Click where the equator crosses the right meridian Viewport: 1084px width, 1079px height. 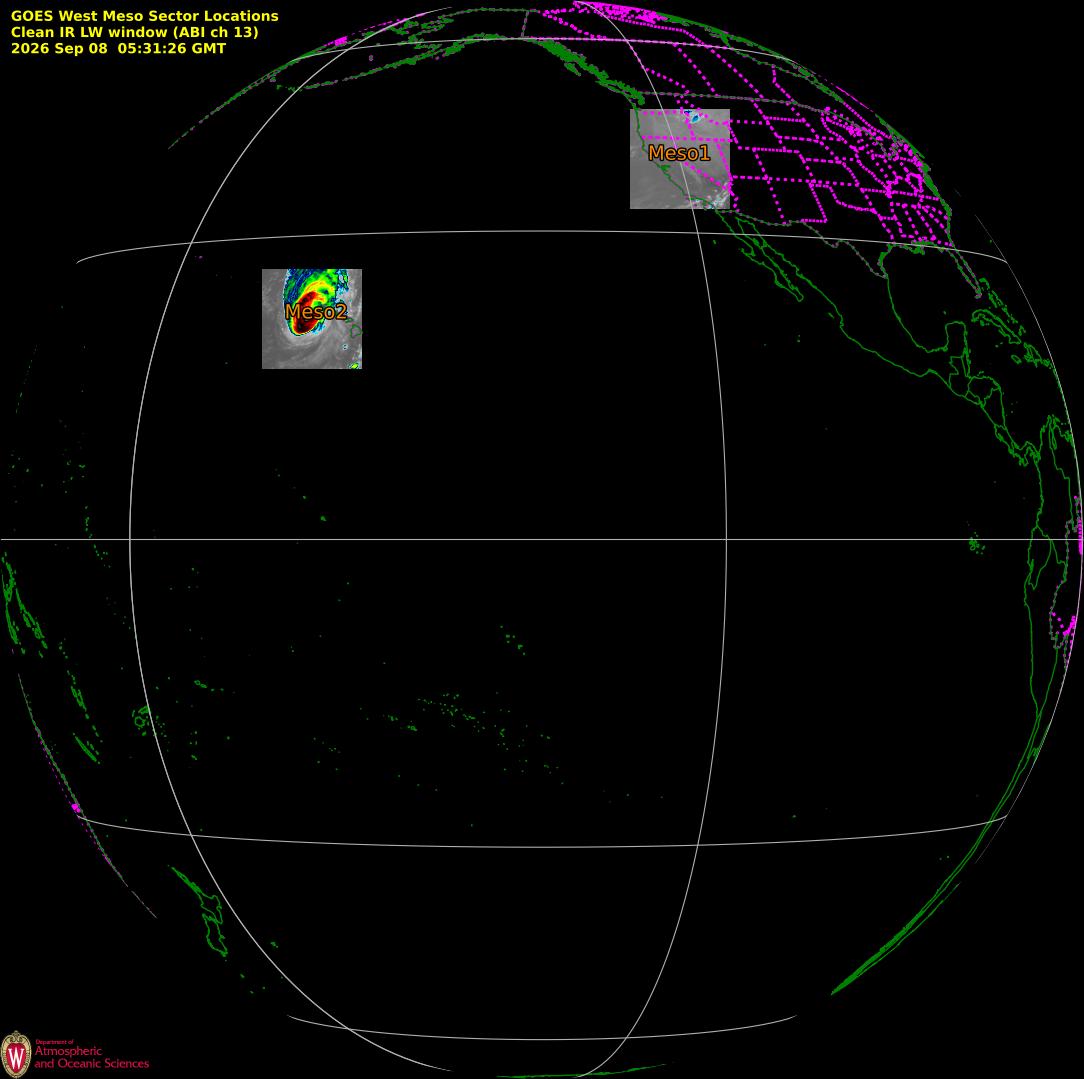[727, 539]
